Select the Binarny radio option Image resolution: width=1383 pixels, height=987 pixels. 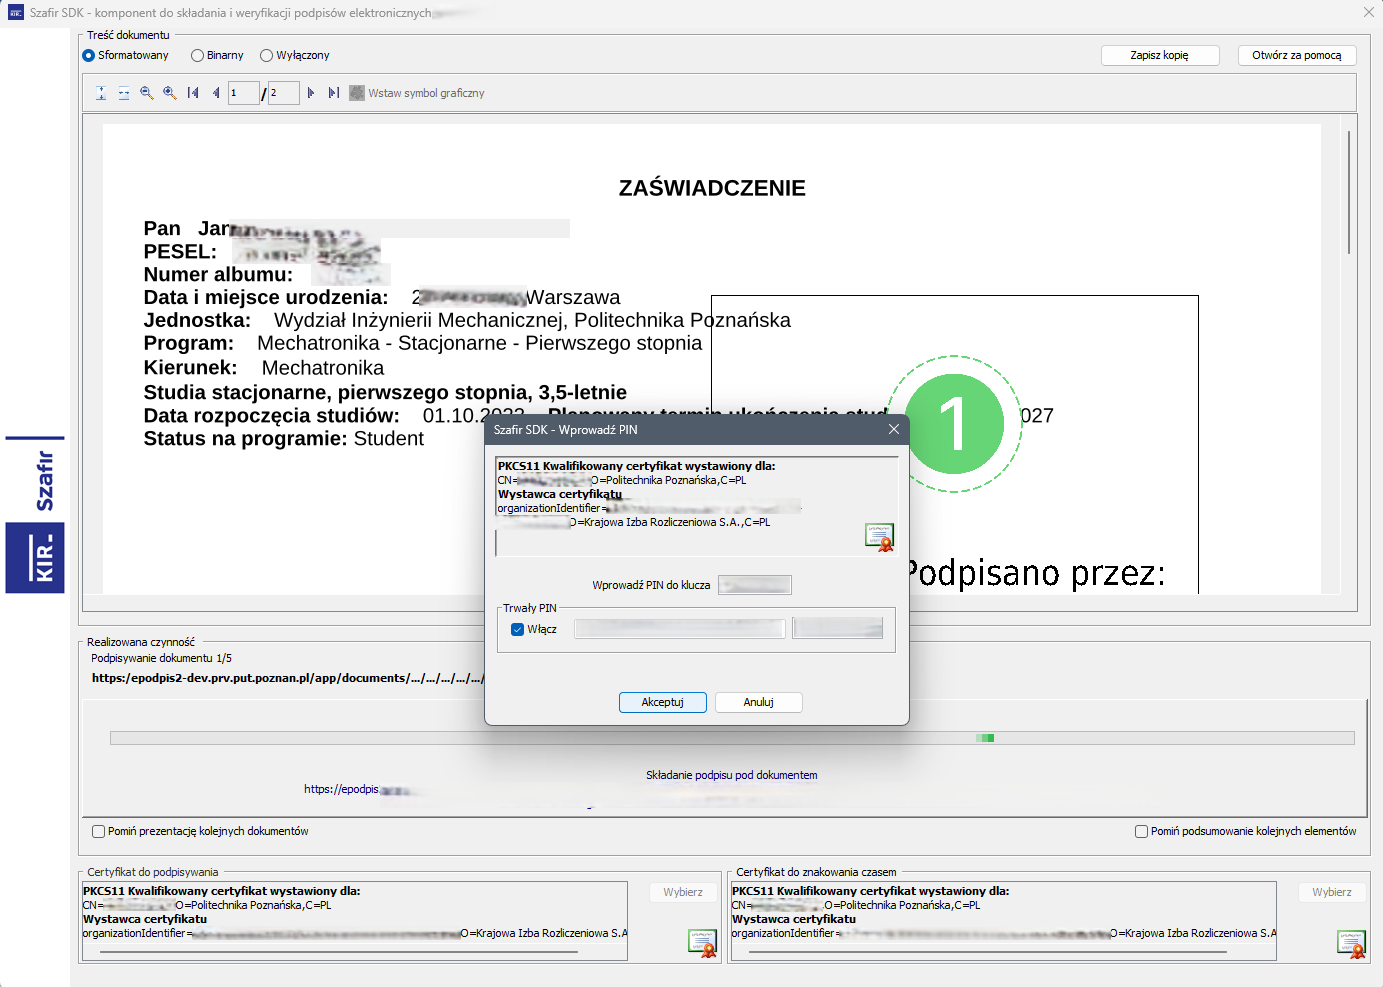[x=198, y=56]
